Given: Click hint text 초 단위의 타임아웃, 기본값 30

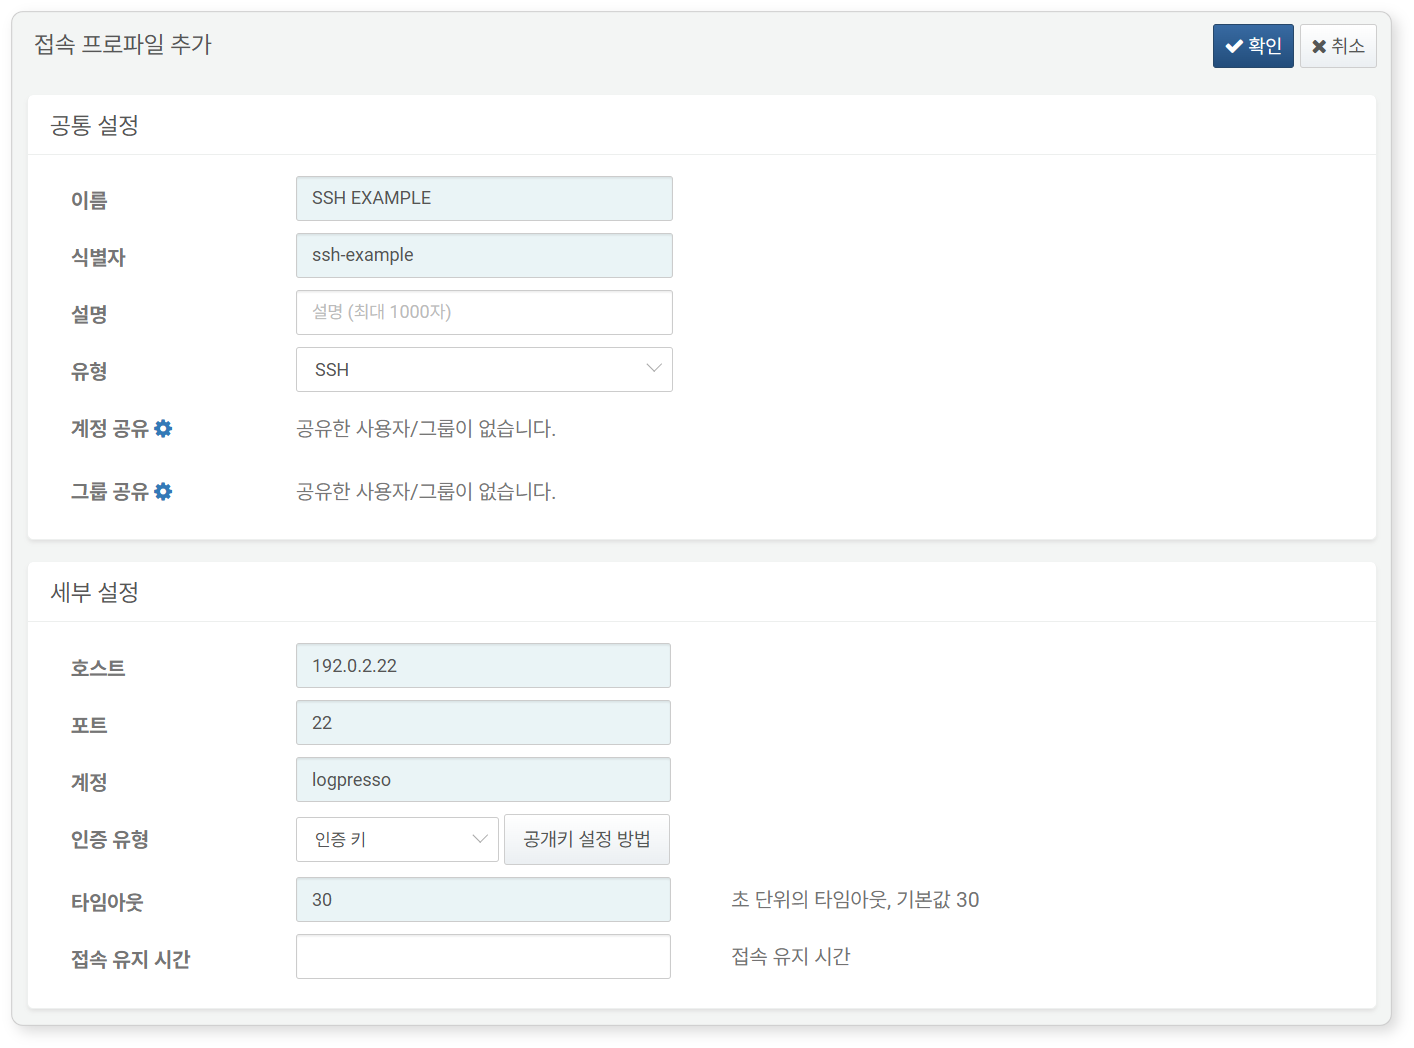Looking at the screenshot, I should (x=855, y=899).
